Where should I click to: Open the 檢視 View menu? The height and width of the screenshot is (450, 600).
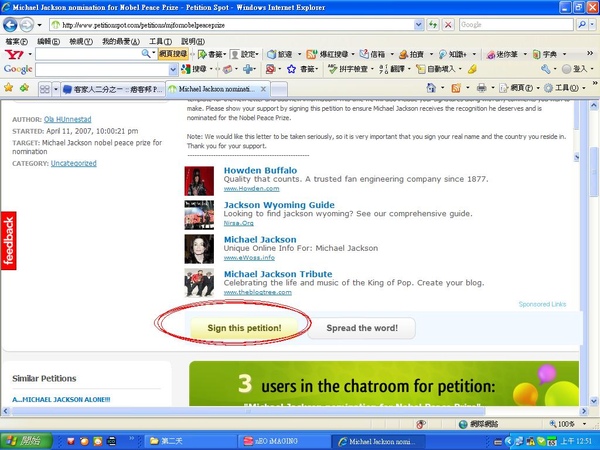point(81,41)
